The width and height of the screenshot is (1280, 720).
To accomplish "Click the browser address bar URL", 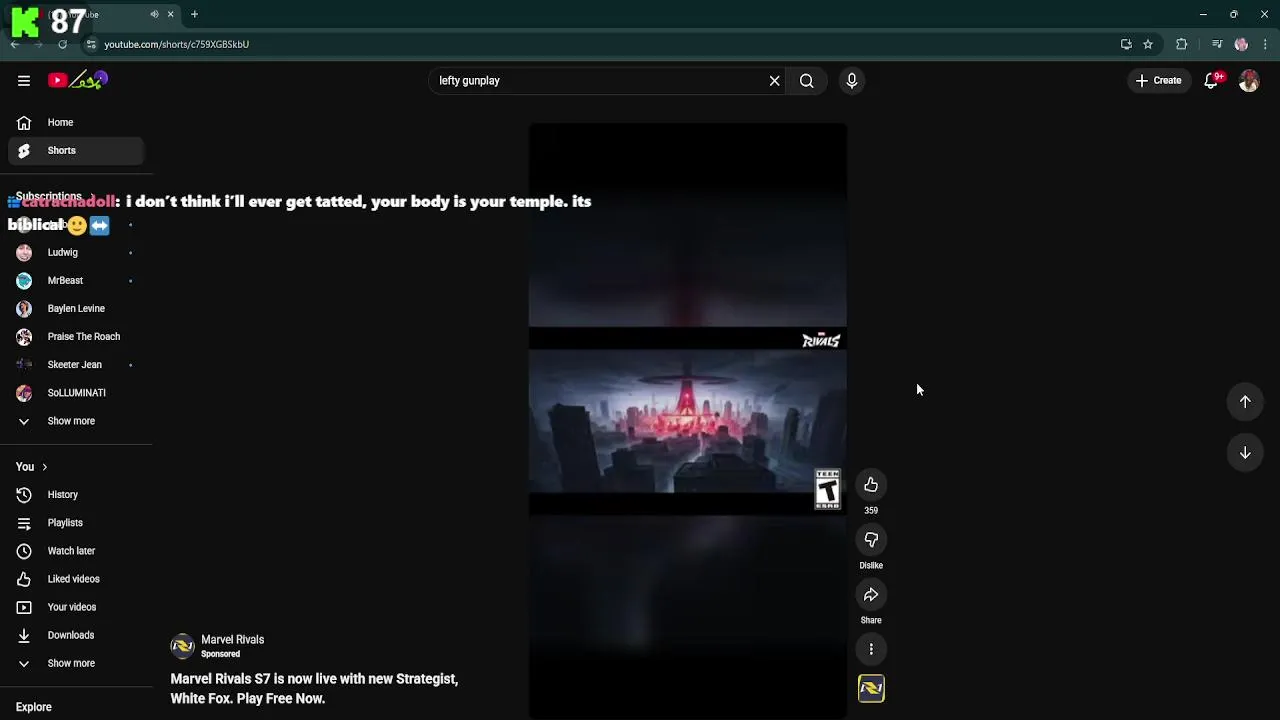I will [x=176, y=44].
